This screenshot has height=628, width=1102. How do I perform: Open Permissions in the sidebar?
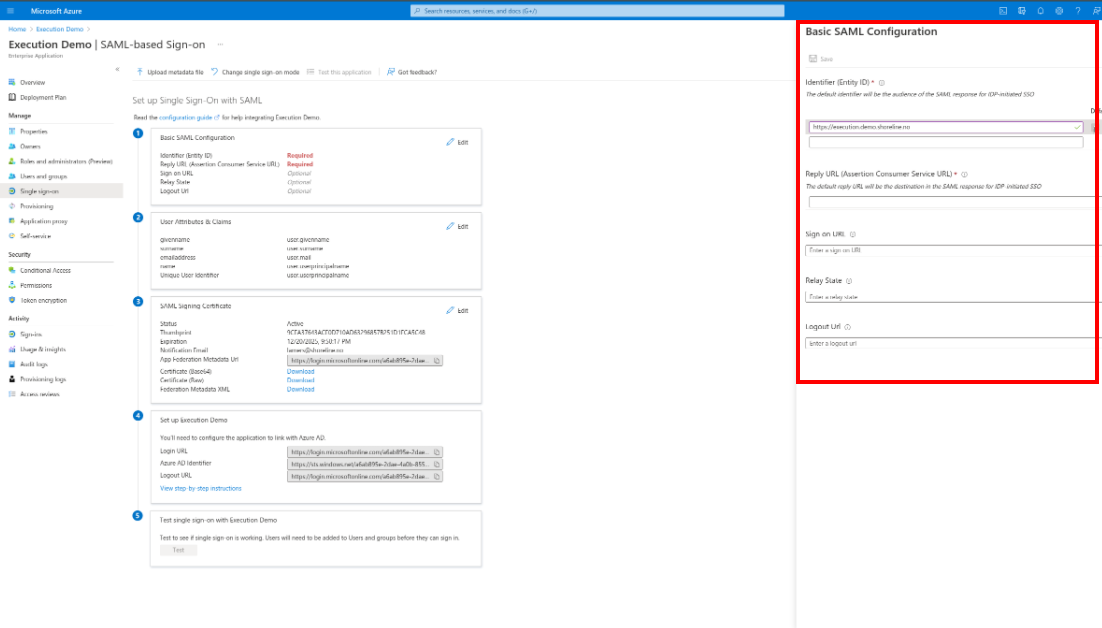coord(36,285)
